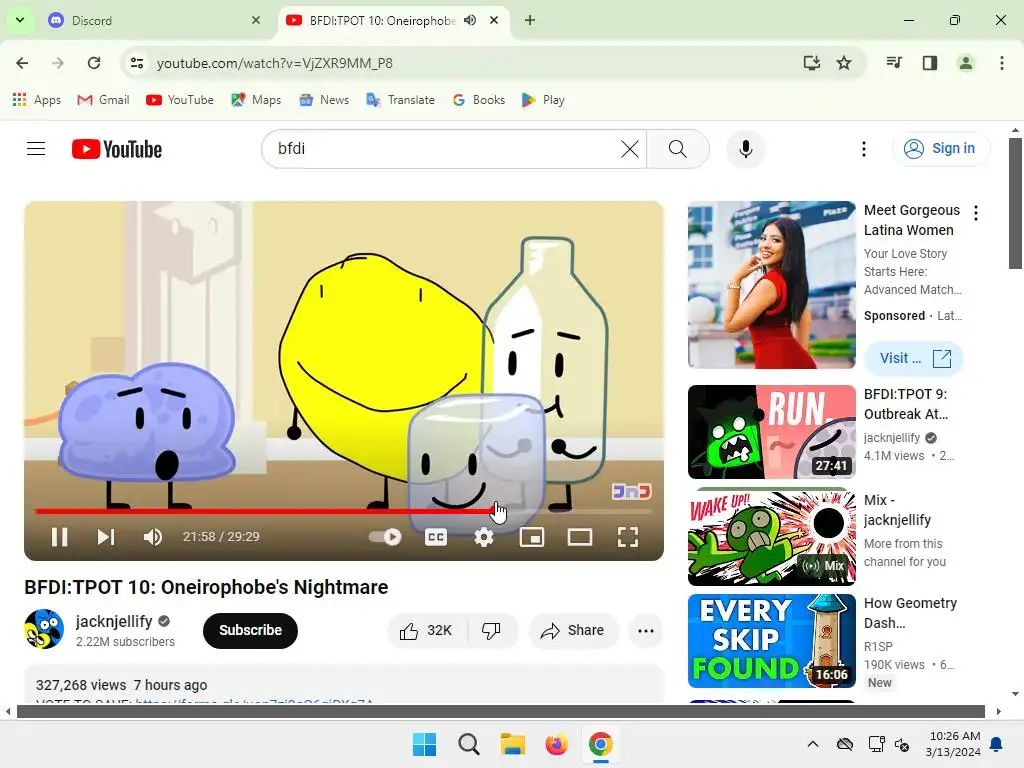
Task: Clear the search box text
Action: 630,149
